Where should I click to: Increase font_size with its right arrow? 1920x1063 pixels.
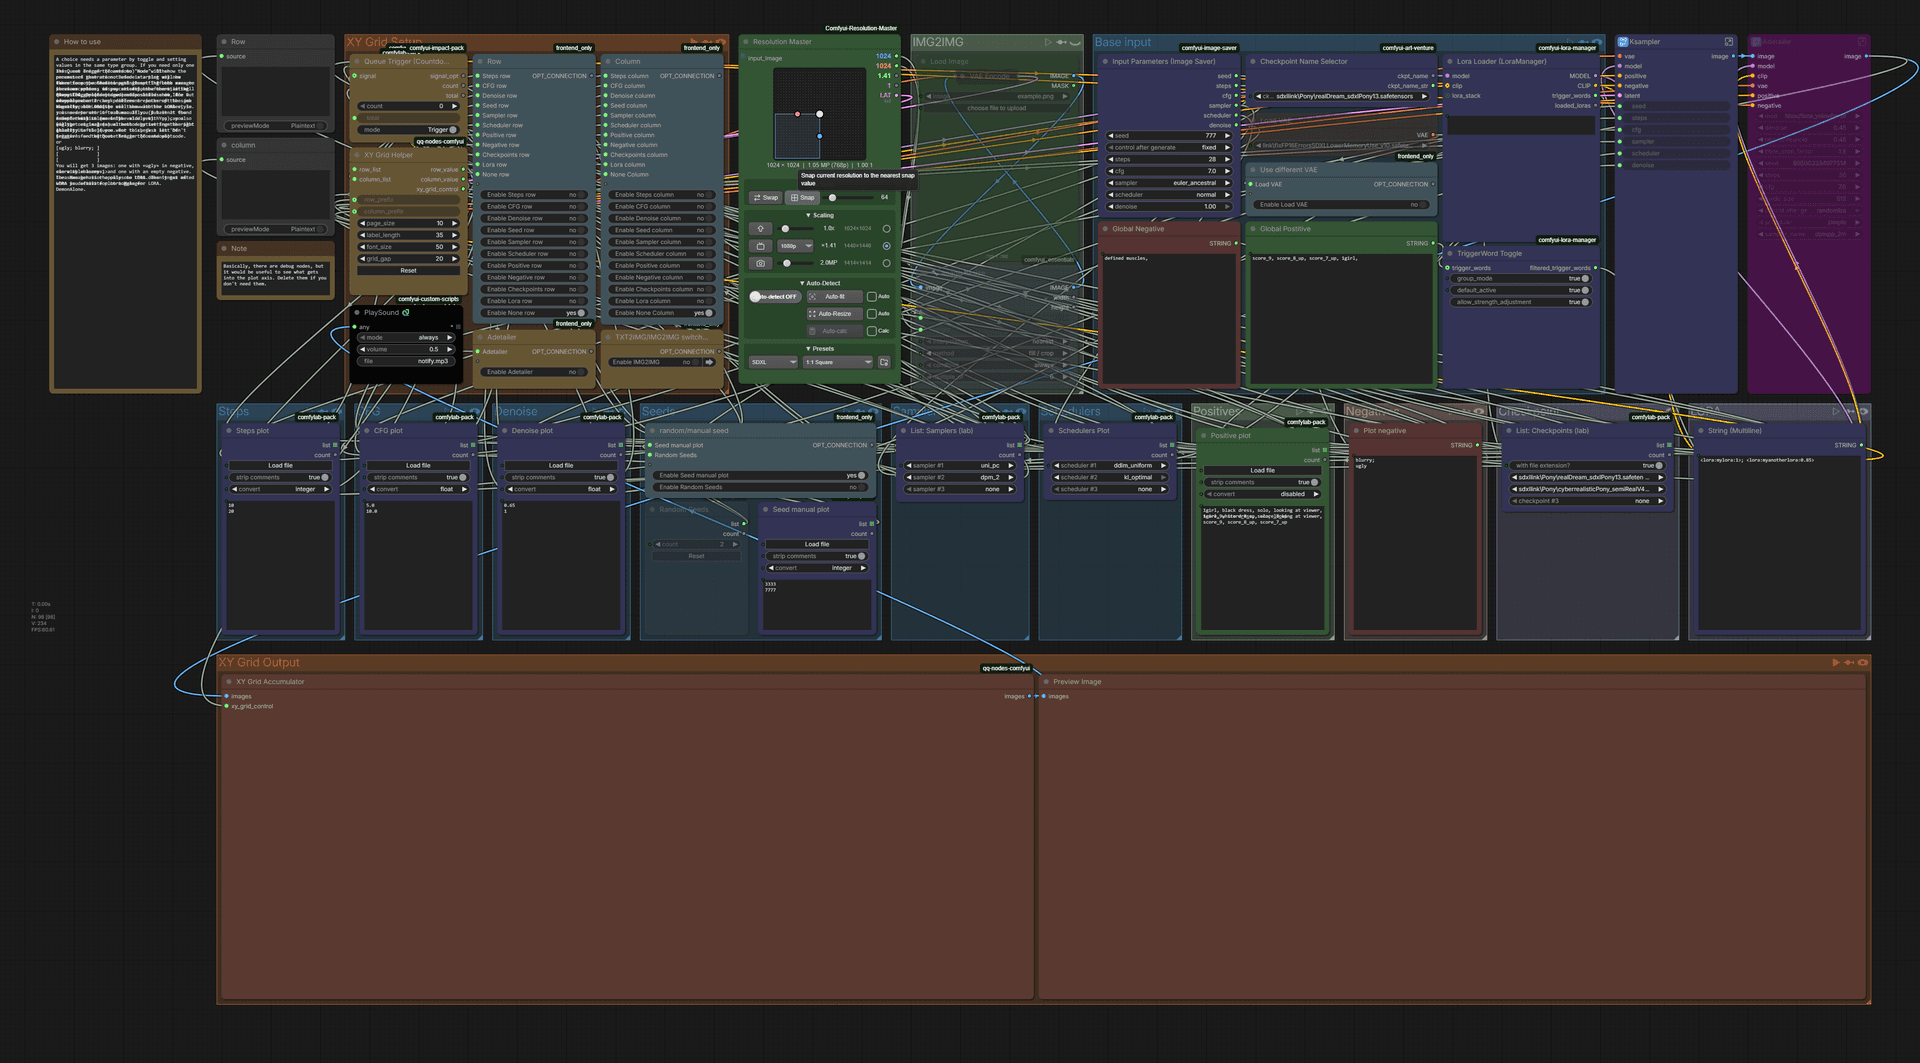[x=455, y=247]
